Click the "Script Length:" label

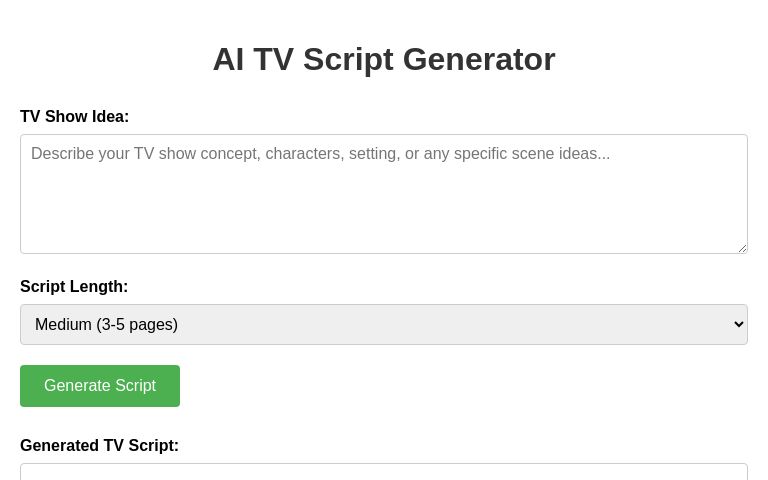pos(74,287)
